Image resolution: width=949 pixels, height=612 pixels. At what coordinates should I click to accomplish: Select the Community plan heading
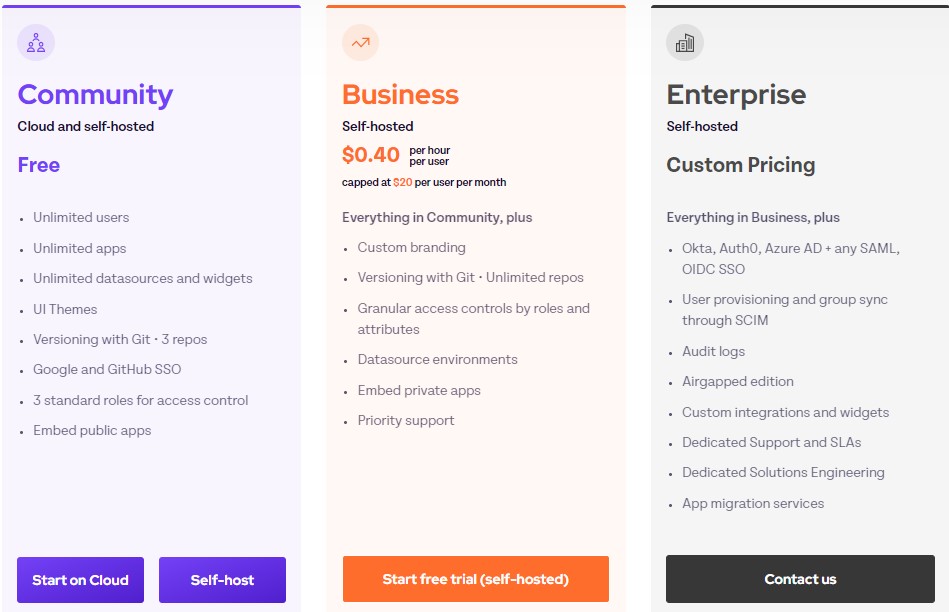tap(96, 94)
